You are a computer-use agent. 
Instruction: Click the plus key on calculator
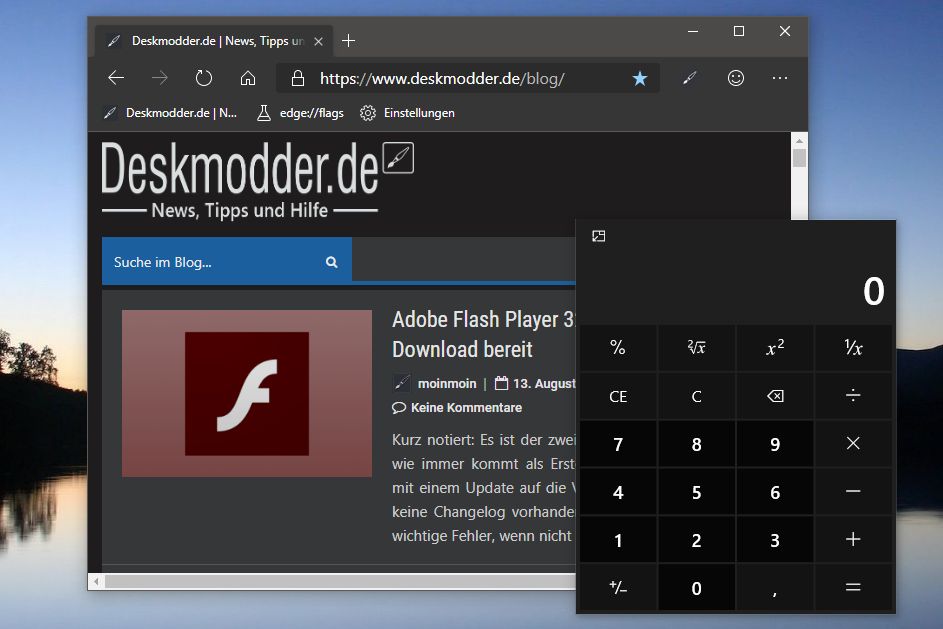(853, 539)
